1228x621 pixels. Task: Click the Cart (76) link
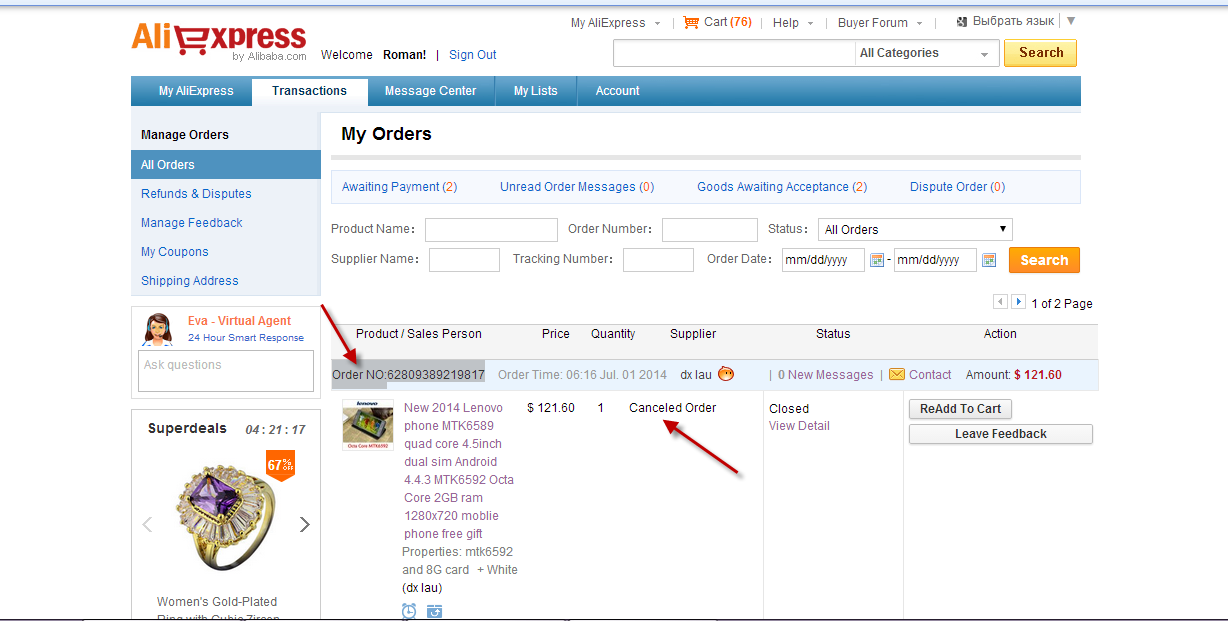coord(728,22)
